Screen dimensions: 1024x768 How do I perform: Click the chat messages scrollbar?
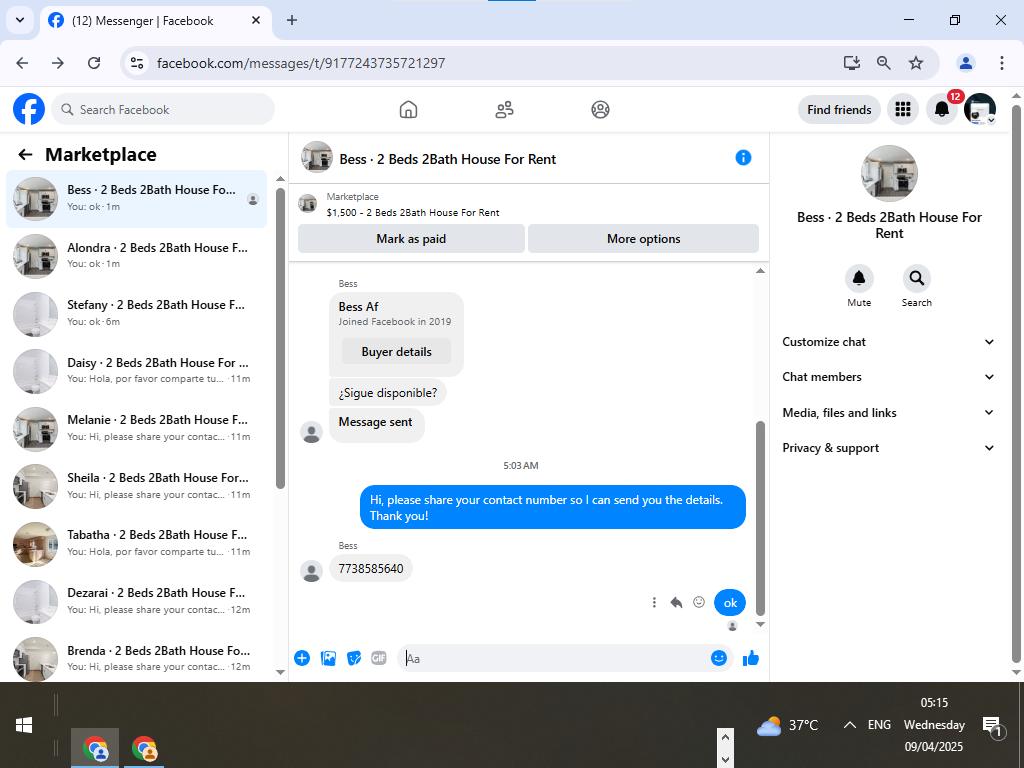(760, 519)
